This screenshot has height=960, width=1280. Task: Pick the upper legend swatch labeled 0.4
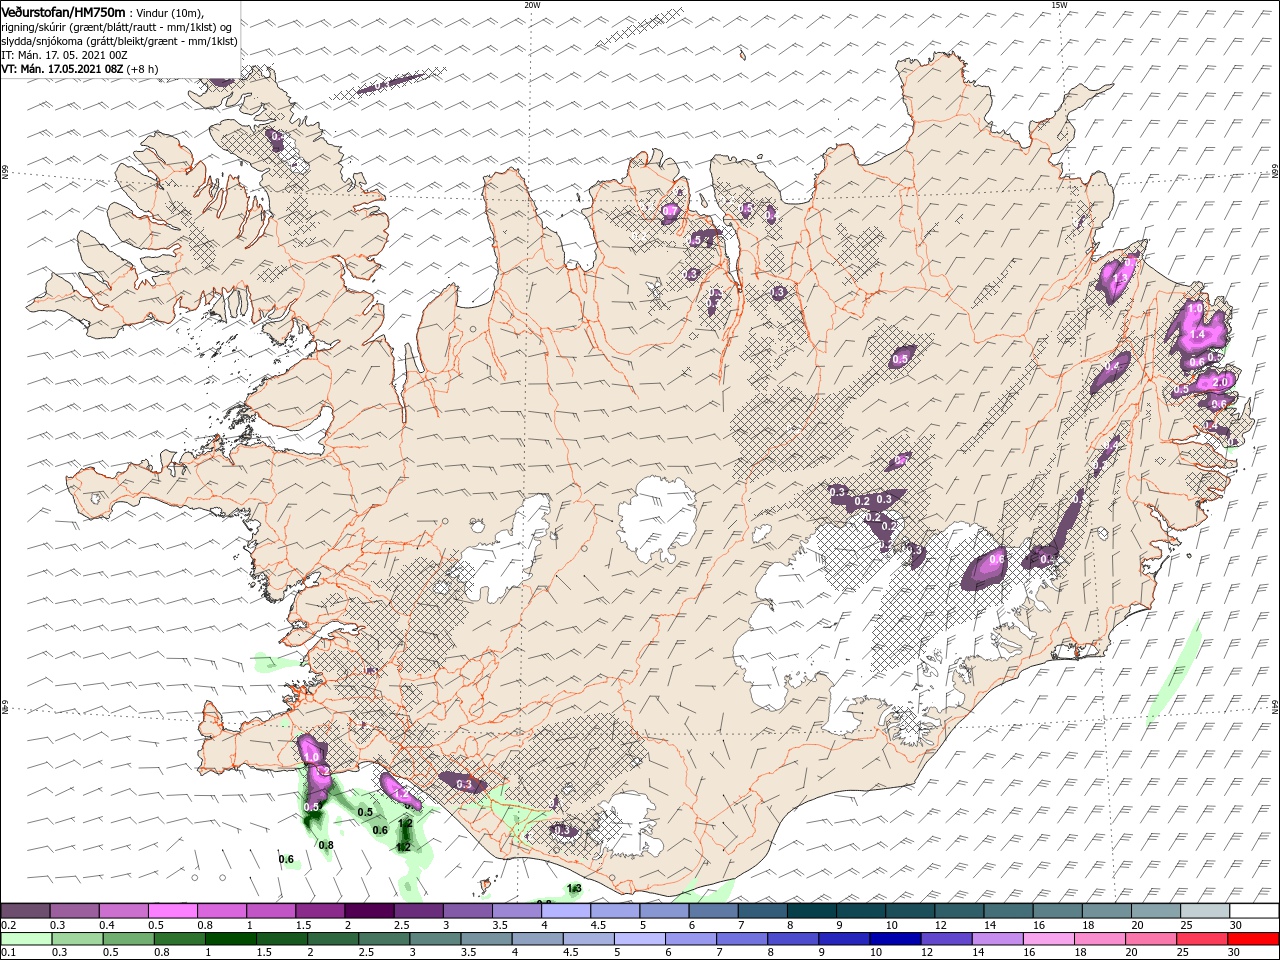tap(123, 910)
